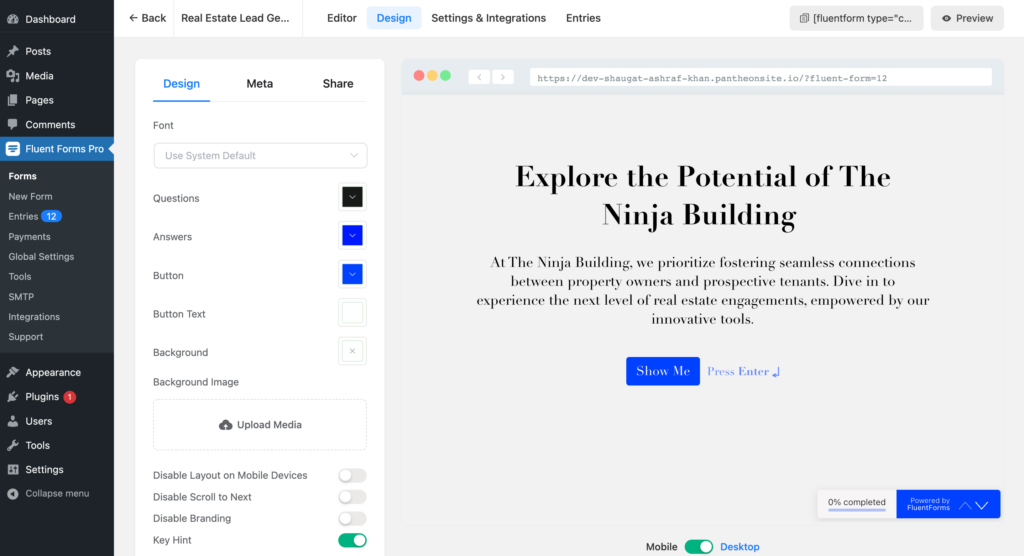Click the Plugins update badge
The width and height of the screenshot is (1024, 556).
tap(70, 397)
